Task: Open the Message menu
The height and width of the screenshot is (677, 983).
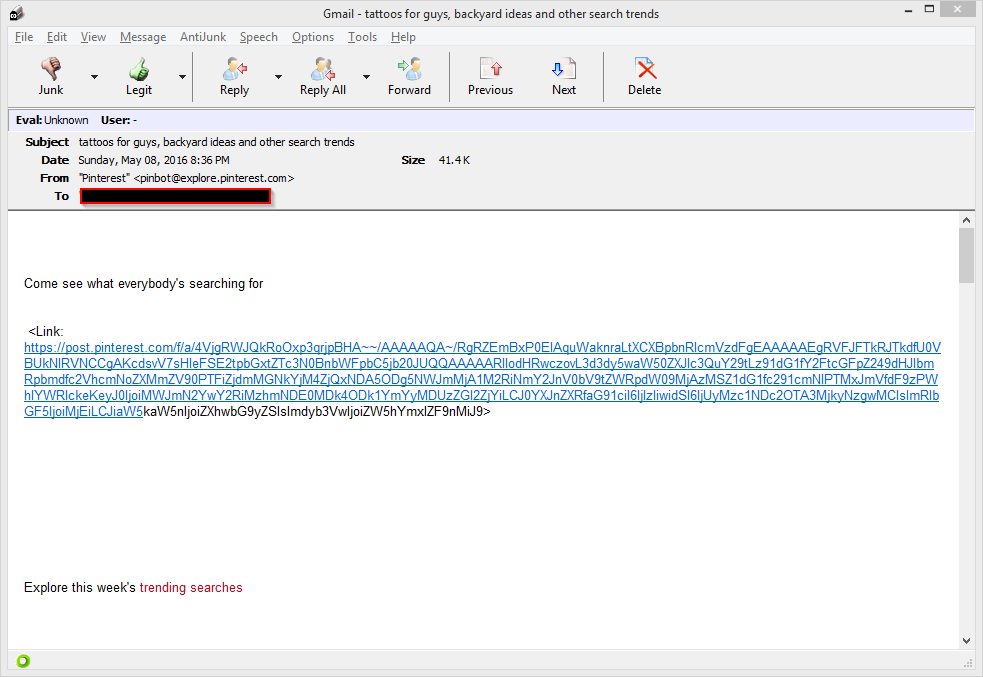Action: 143,37
